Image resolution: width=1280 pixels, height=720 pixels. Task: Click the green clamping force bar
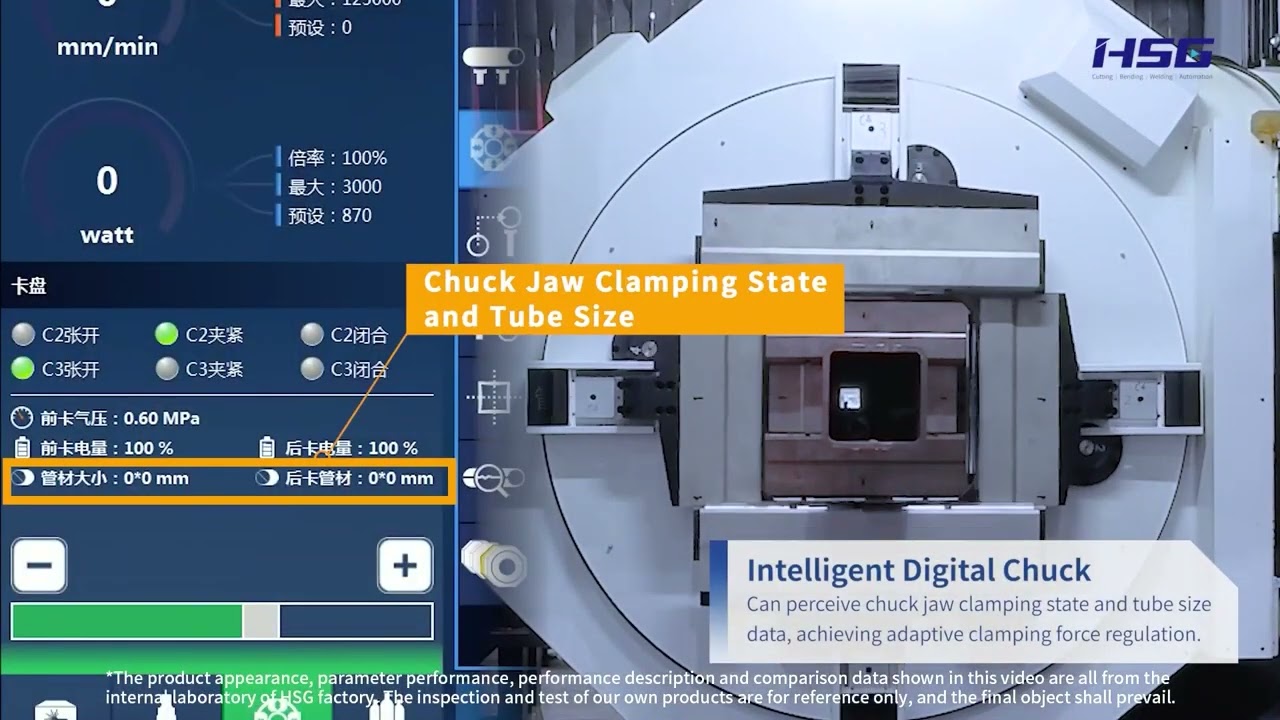pyautogui.click(x=127, y=621)
